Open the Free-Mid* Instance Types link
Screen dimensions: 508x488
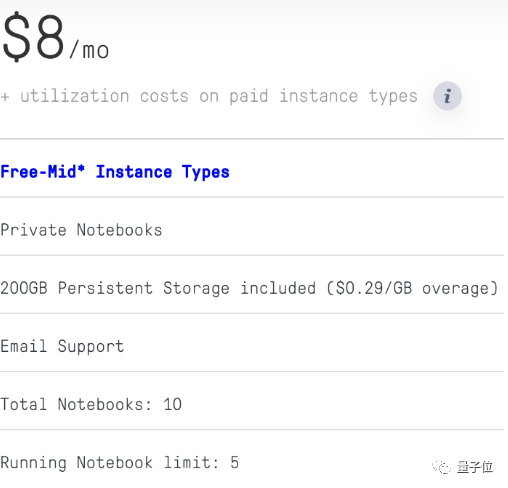click(115, 172)
